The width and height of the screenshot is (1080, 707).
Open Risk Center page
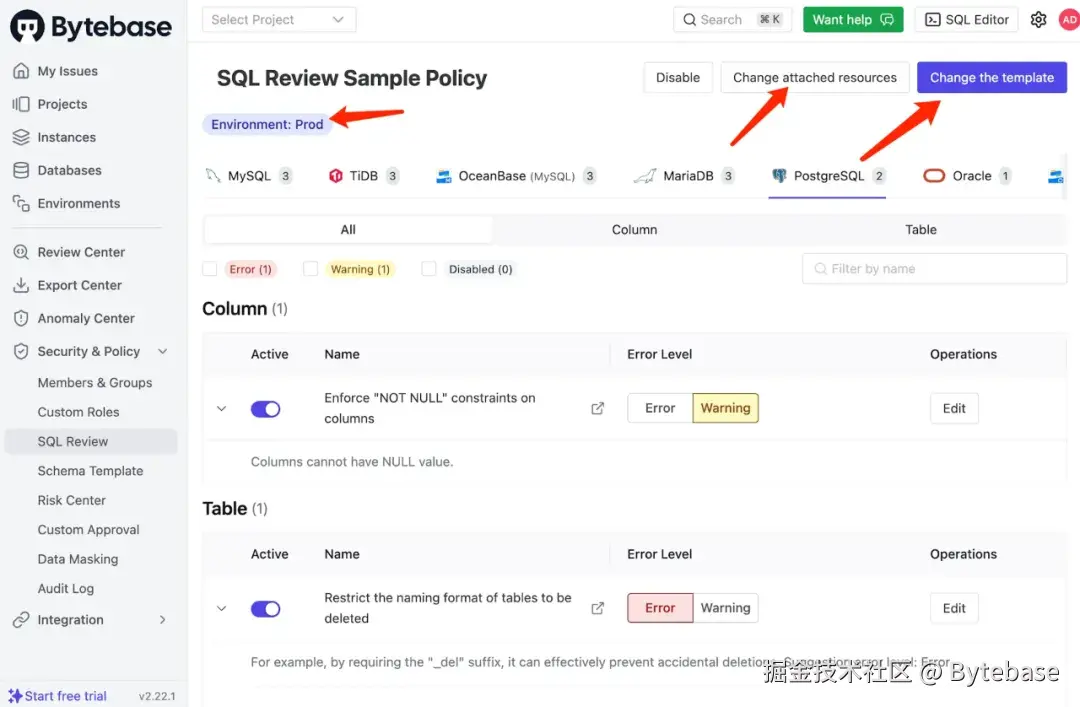pos(72,500)
